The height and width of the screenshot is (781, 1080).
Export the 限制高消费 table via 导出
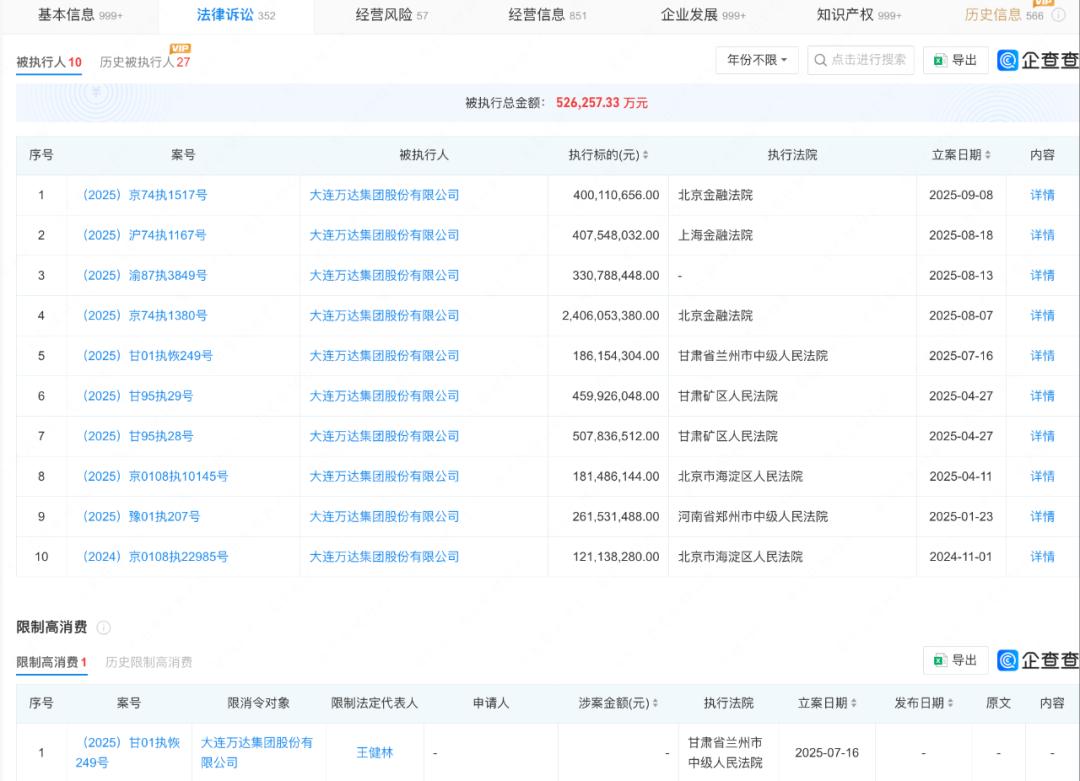pyautogui.click(x=955, y=660)
